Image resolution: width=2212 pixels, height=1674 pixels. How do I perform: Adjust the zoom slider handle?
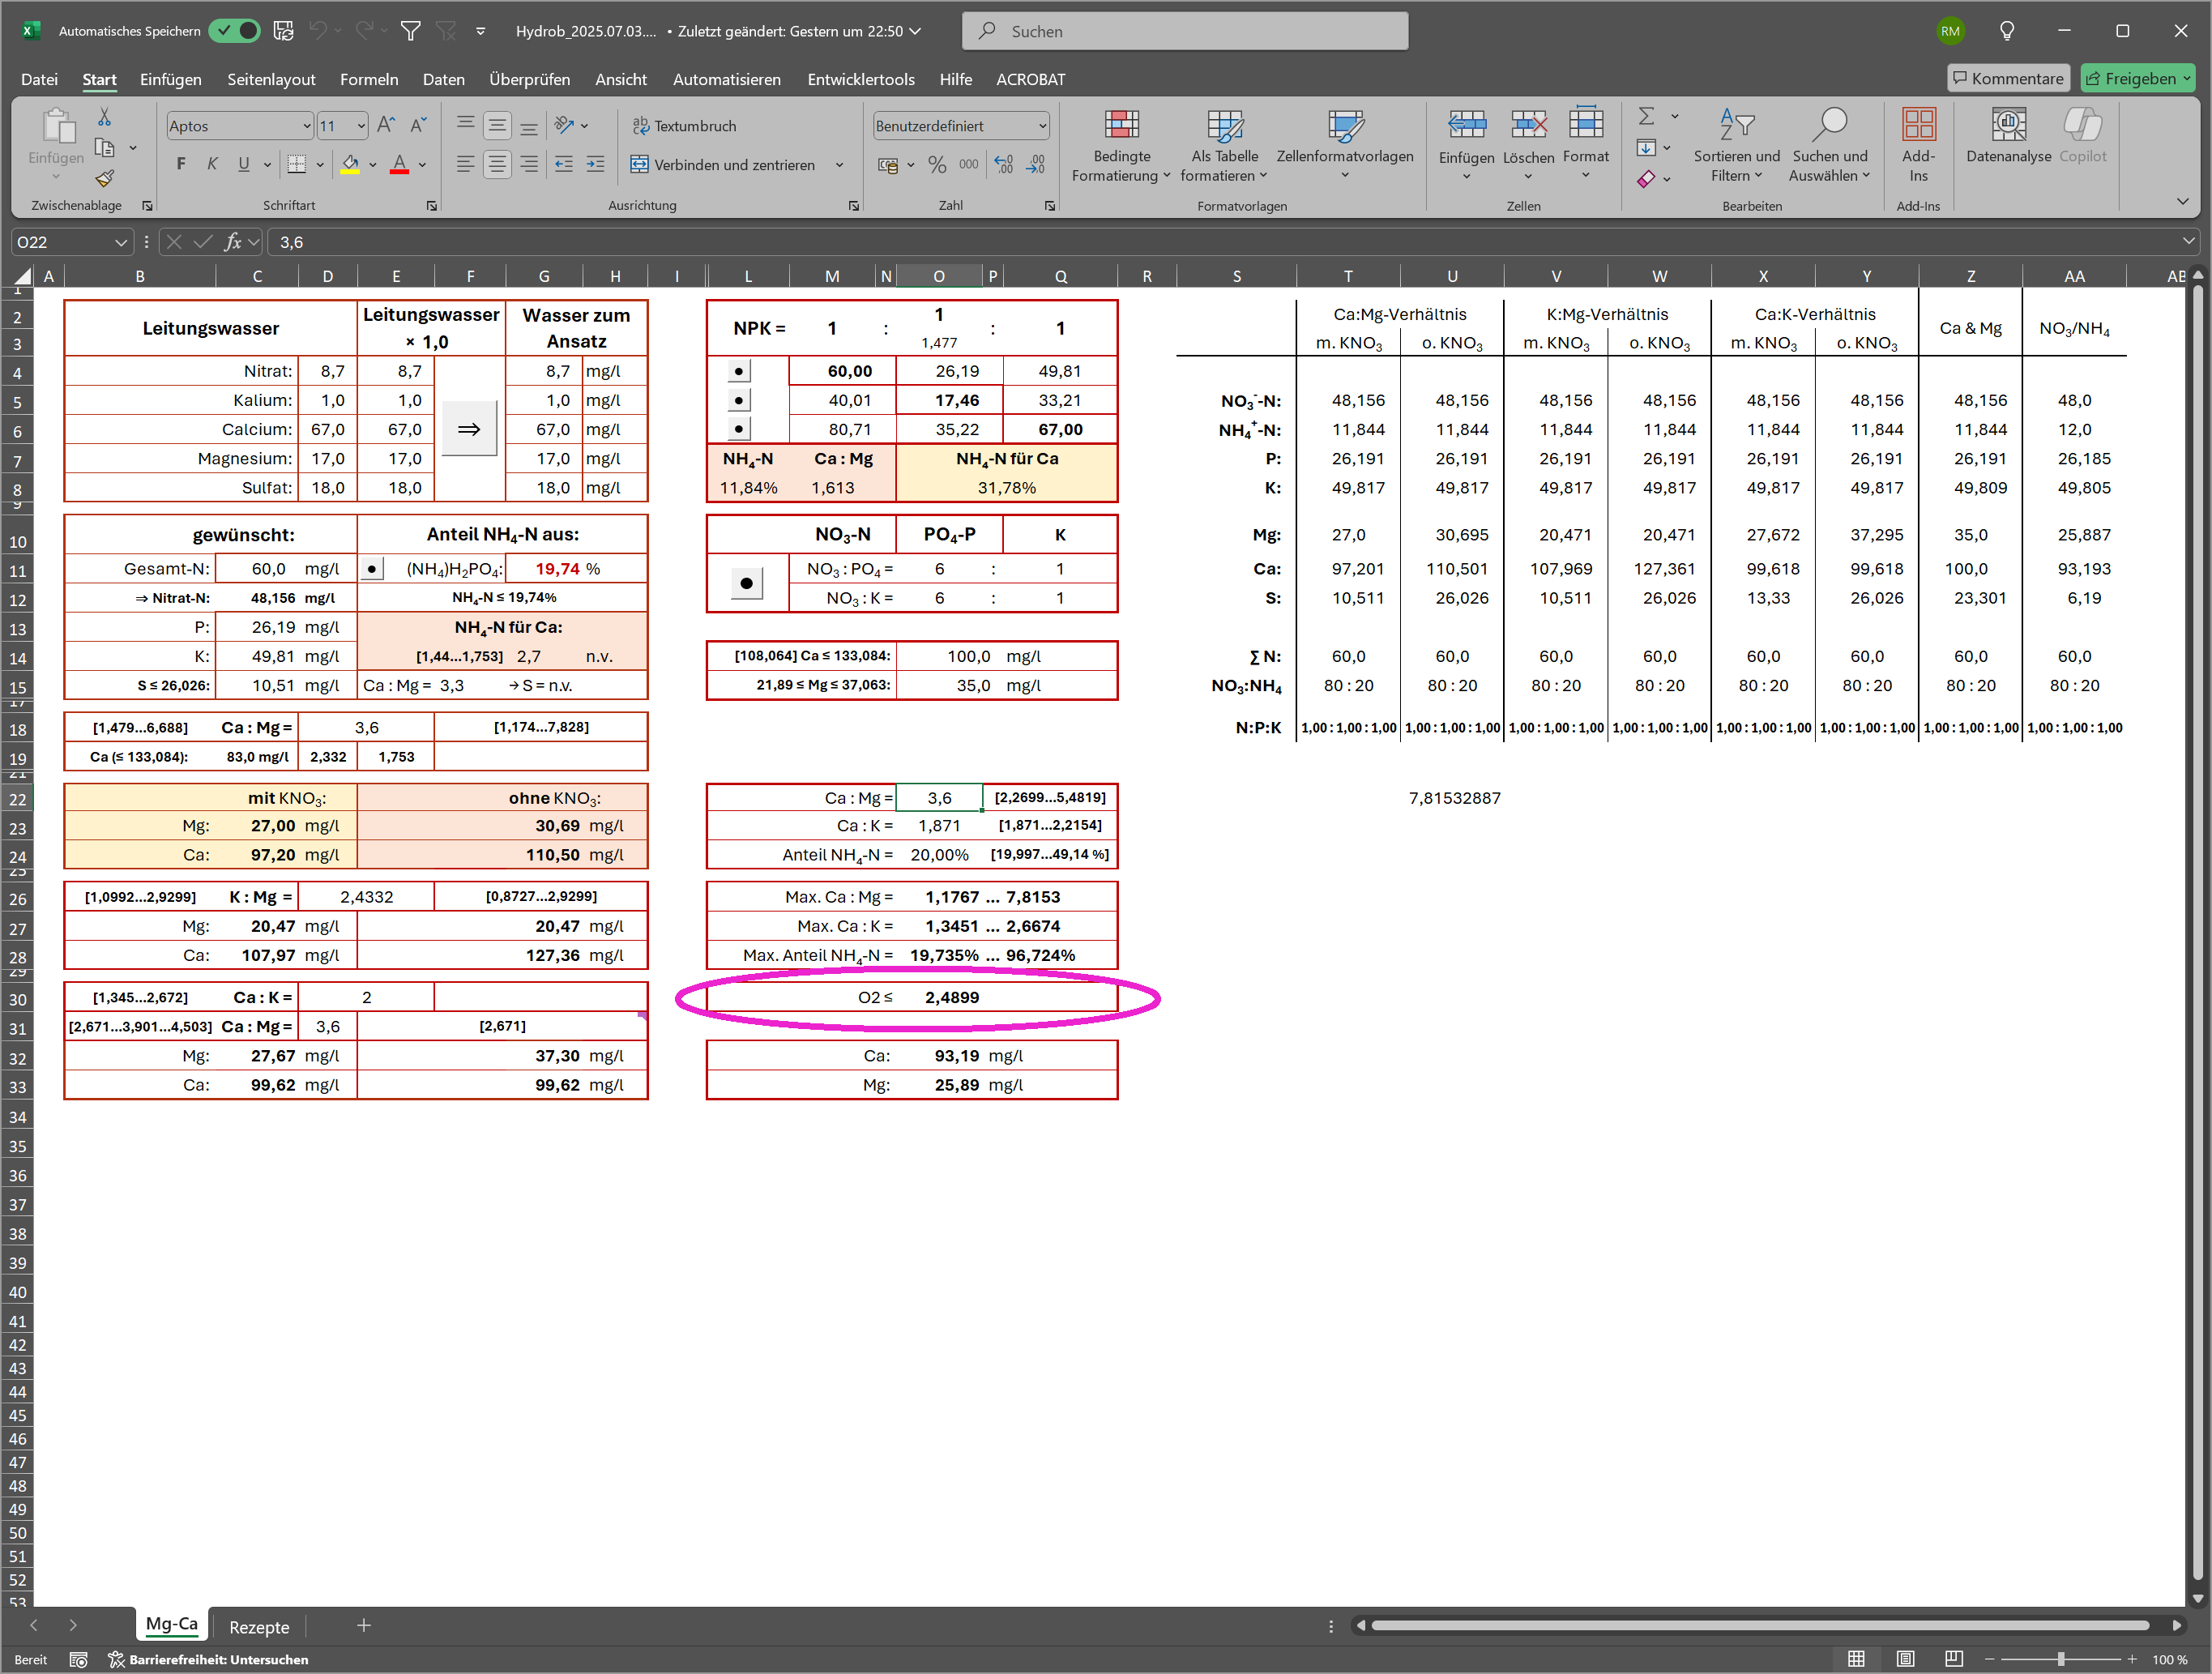coord(2060,1660)
